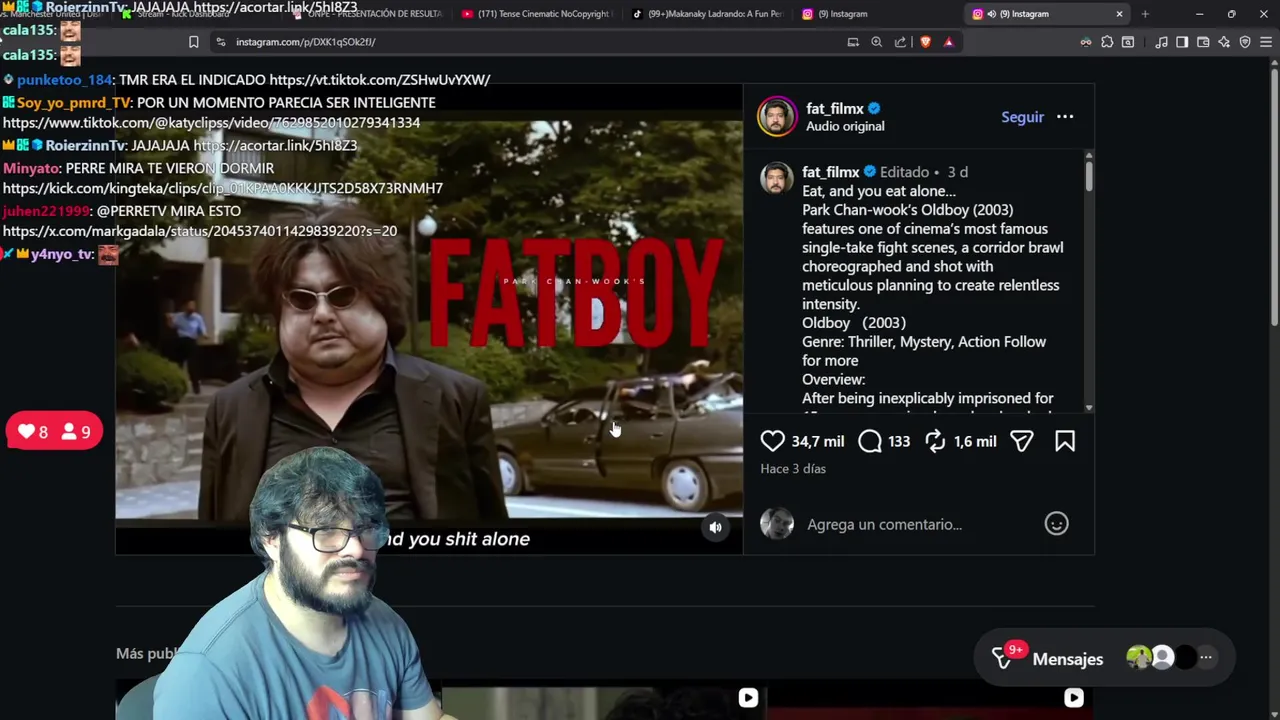1280x720 pixels.
Task: Open the fat_filmx username in the post header
Action: [x=835, y=108]
